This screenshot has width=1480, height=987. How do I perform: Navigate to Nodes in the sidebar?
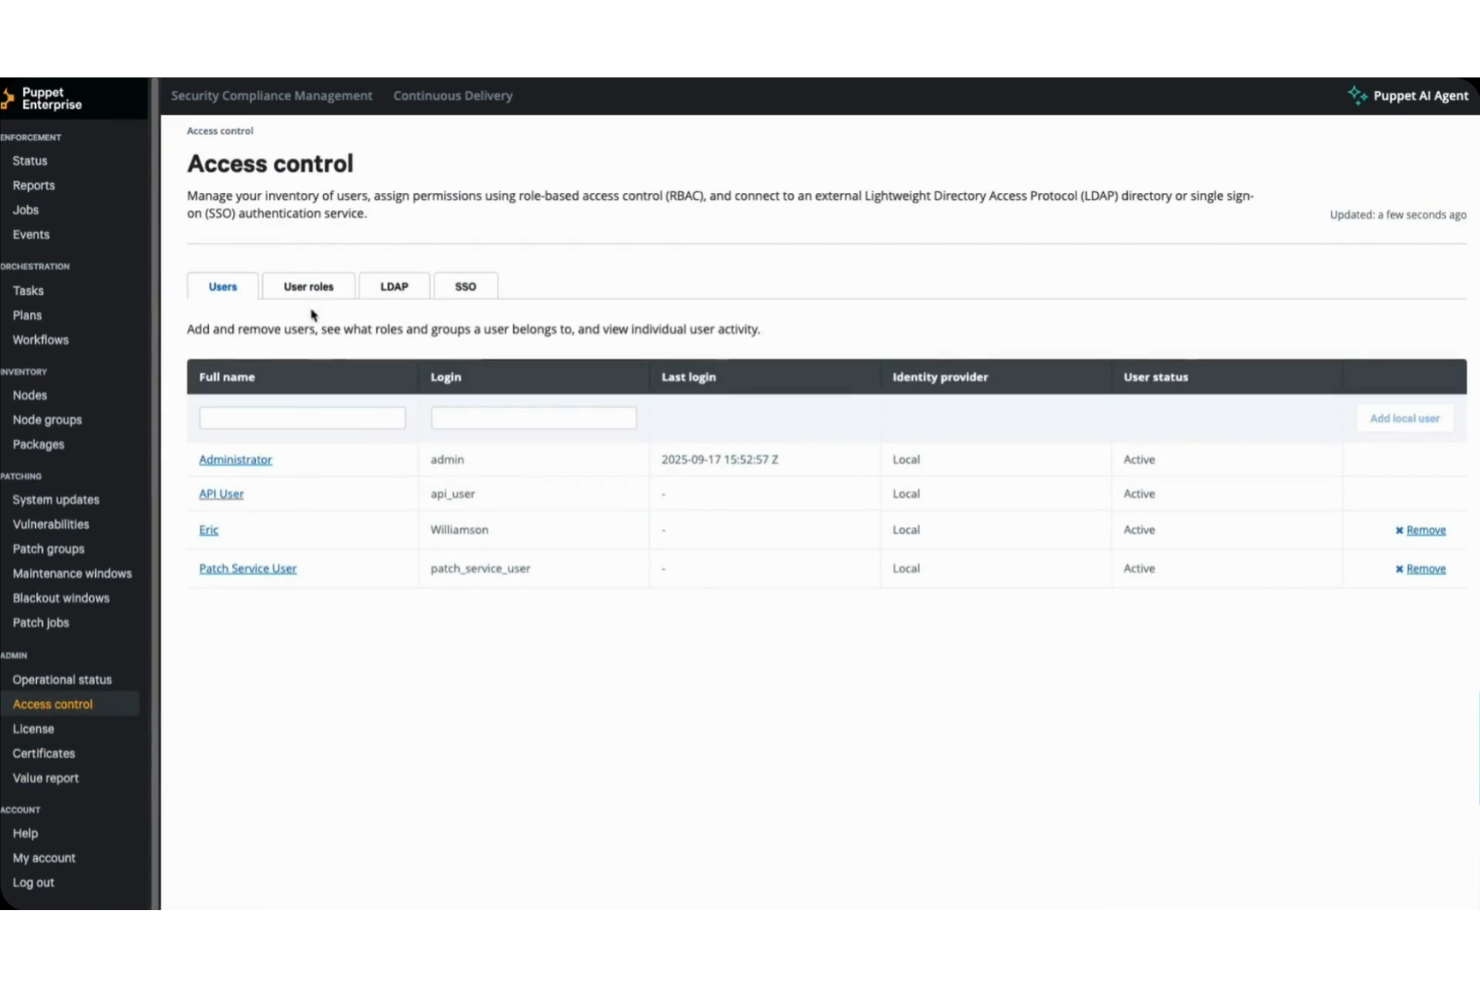[x=29, y=394]
